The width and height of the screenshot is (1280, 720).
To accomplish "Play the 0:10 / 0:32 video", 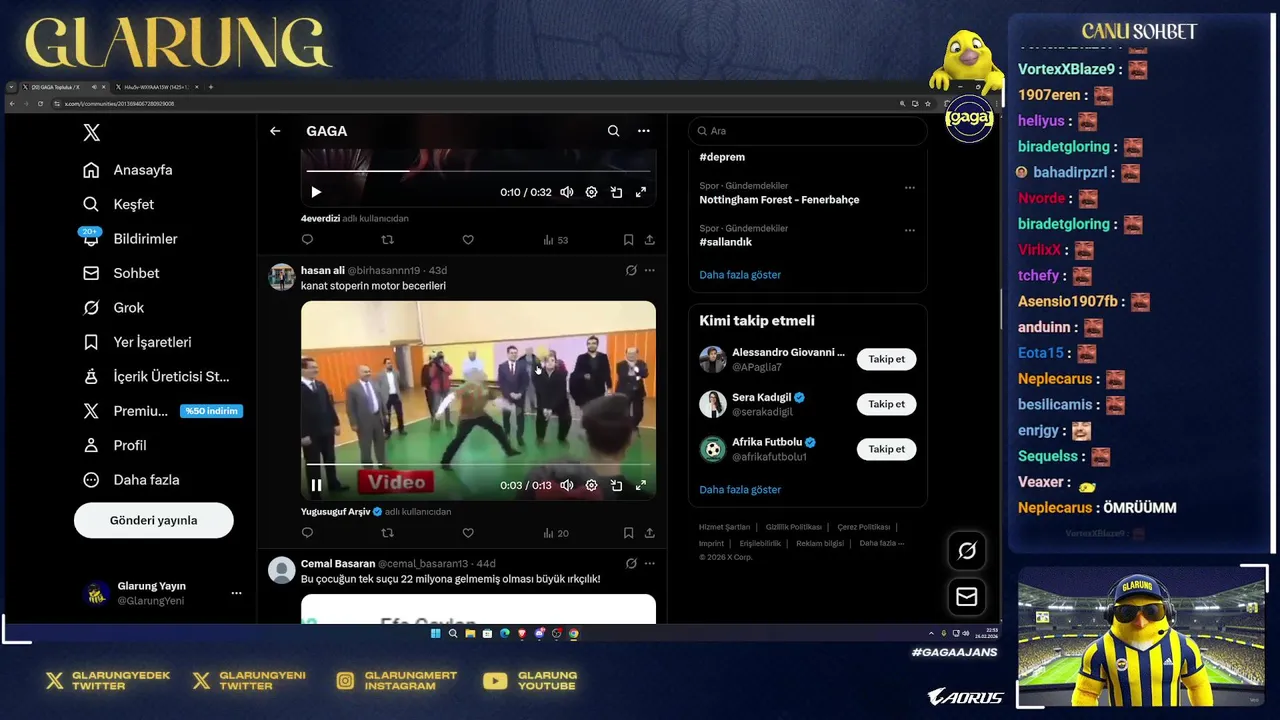I will point(316,192).
